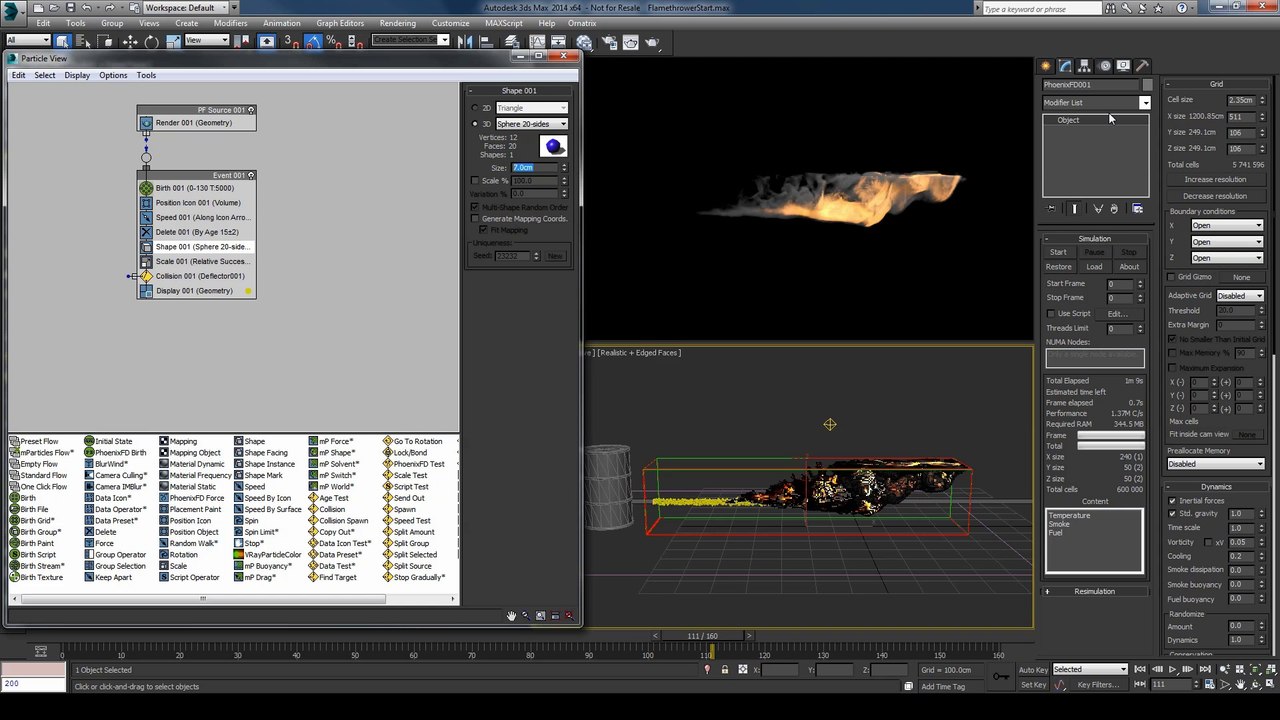Start the Phoenix simulation

point(1058,252)
